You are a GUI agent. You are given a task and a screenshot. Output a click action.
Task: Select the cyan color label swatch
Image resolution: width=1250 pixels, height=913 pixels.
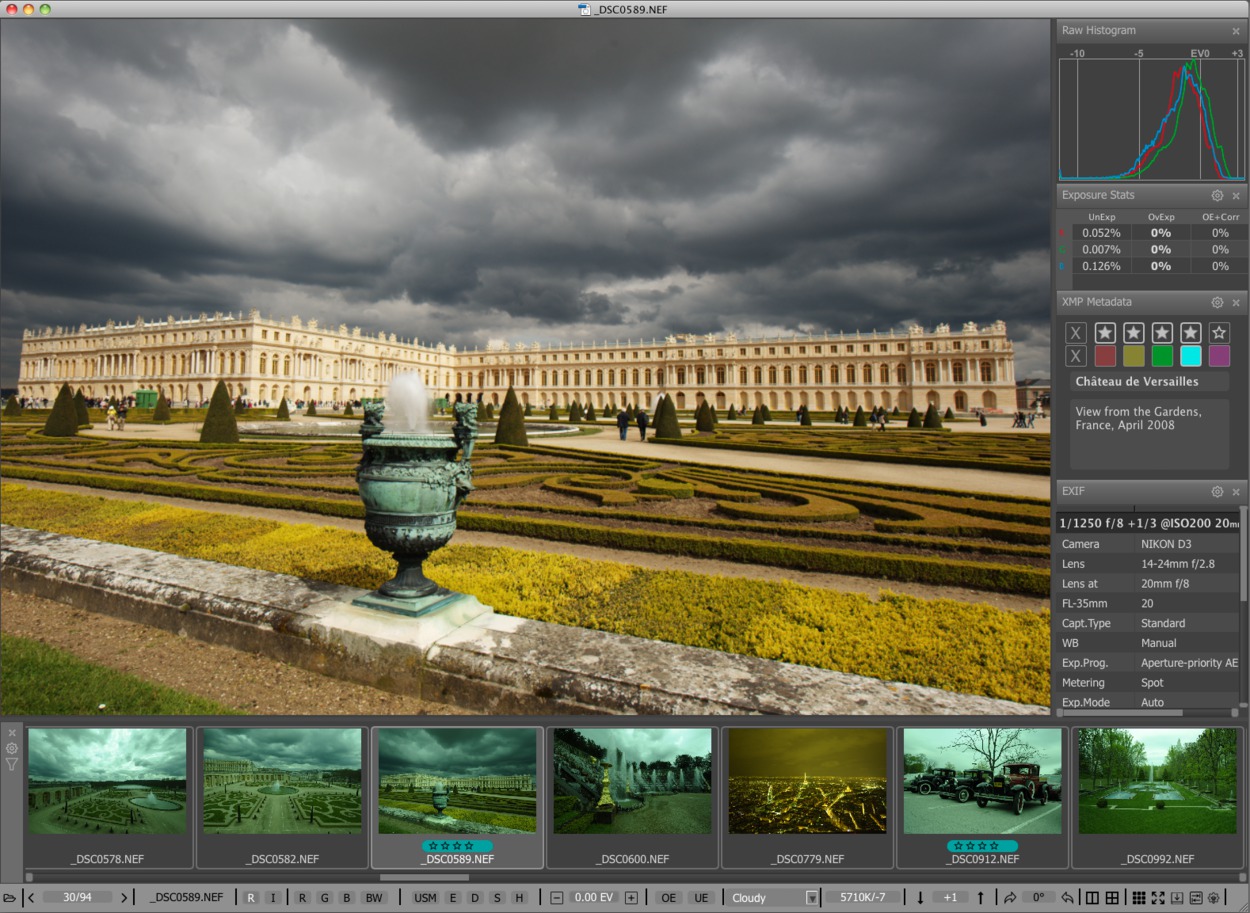[x=1190, y=356]
